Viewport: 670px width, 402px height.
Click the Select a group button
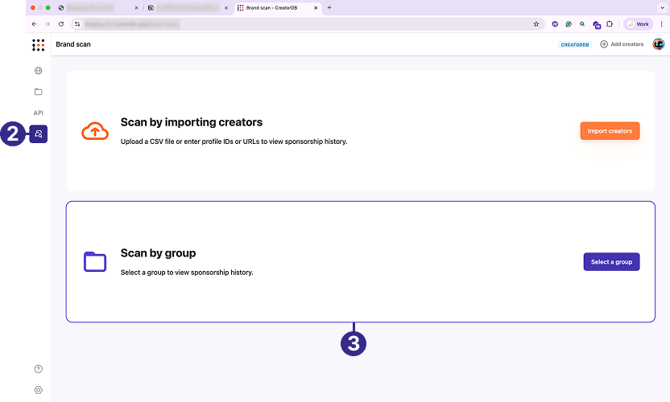coord(611,262)
